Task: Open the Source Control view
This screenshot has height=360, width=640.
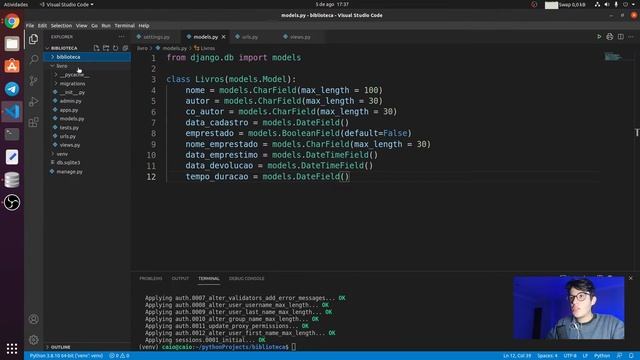Action: [33, 80]
